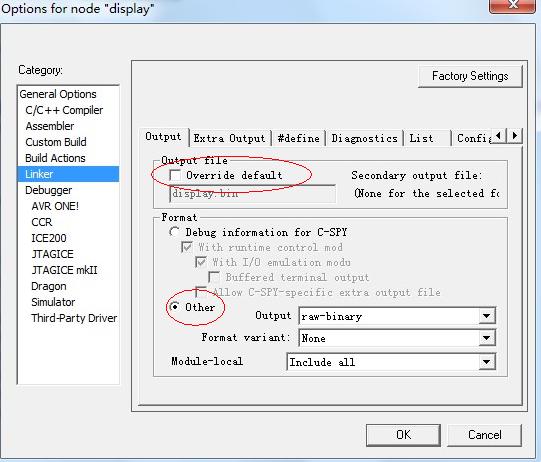Enable the Override default checkbox

coord(175,175)
